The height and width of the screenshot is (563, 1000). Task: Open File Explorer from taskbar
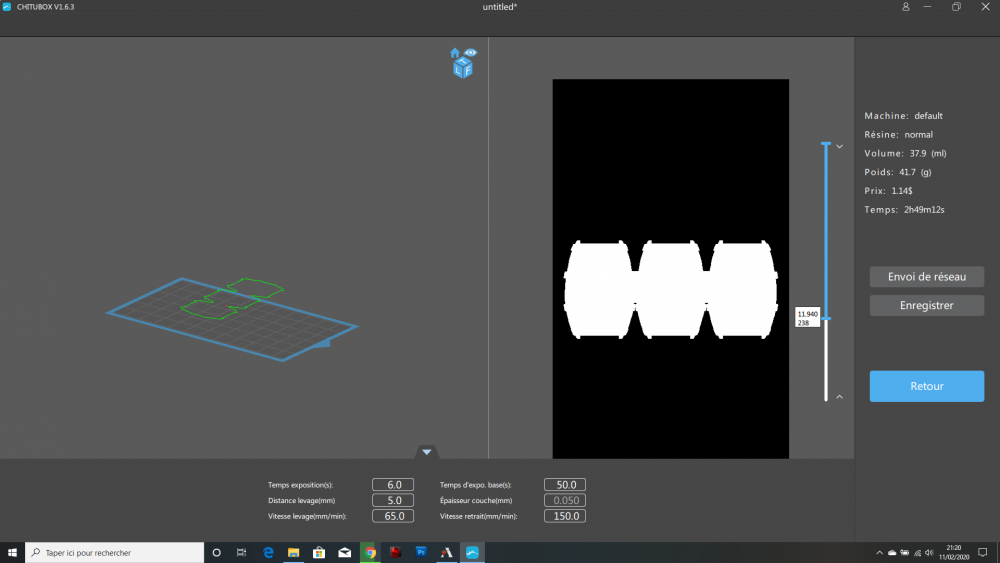coord(293,553)
